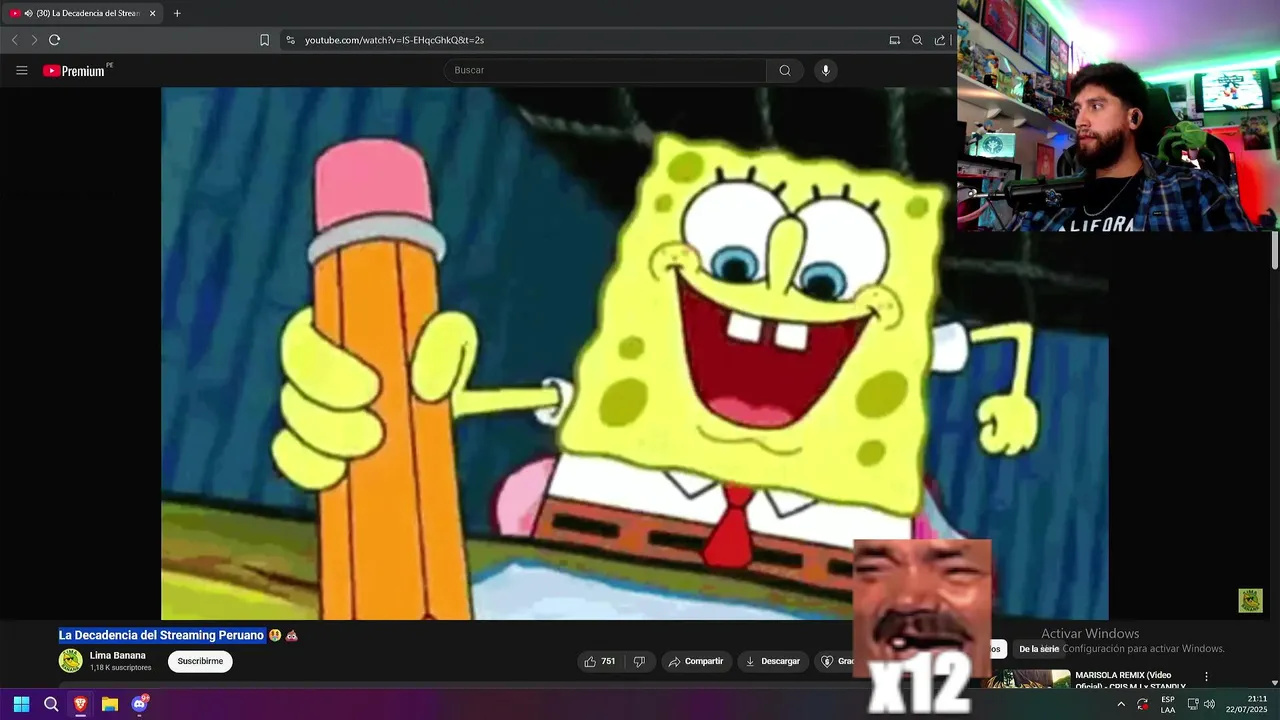The width and height of the screenshot is (1280, 720).
Task: Start voice search with the microphone icon
Action: [825, 70]
